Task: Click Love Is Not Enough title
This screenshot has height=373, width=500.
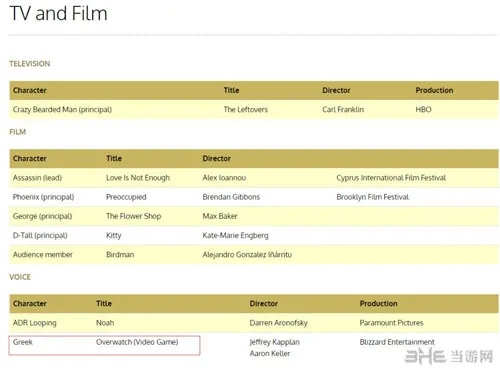Action: click(138, 178)
